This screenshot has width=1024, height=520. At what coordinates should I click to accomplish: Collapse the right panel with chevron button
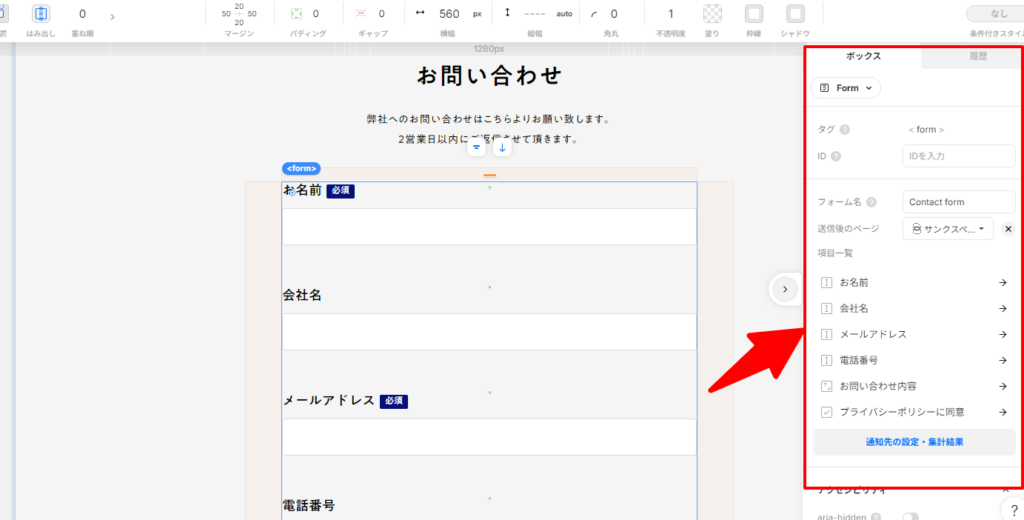point(785,289)
